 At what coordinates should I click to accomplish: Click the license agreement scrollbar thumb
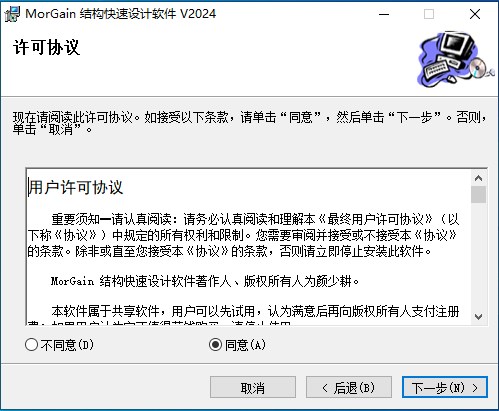pos(479,194)
